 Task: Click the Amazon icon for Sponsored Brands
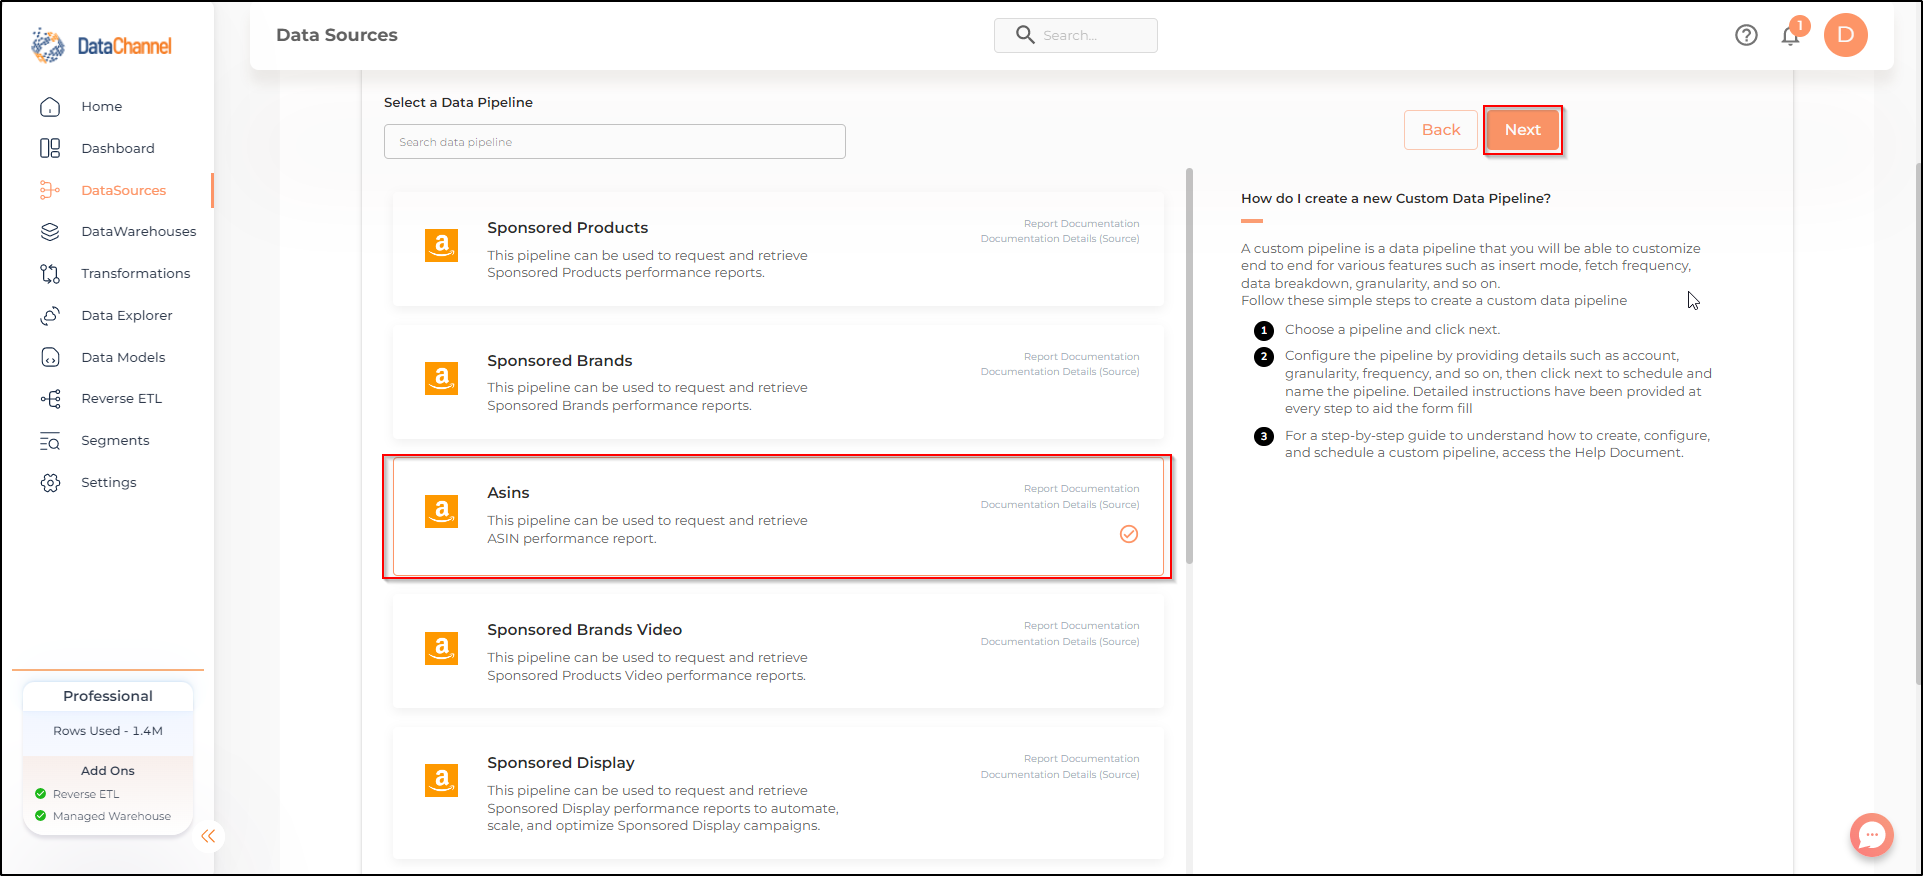(x=441, y=378)
